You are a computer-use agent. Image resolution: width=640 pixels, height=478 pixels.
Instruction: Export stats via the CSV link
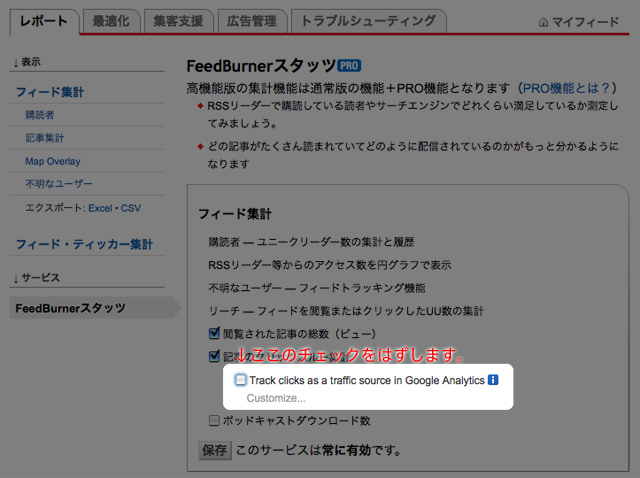130,208
